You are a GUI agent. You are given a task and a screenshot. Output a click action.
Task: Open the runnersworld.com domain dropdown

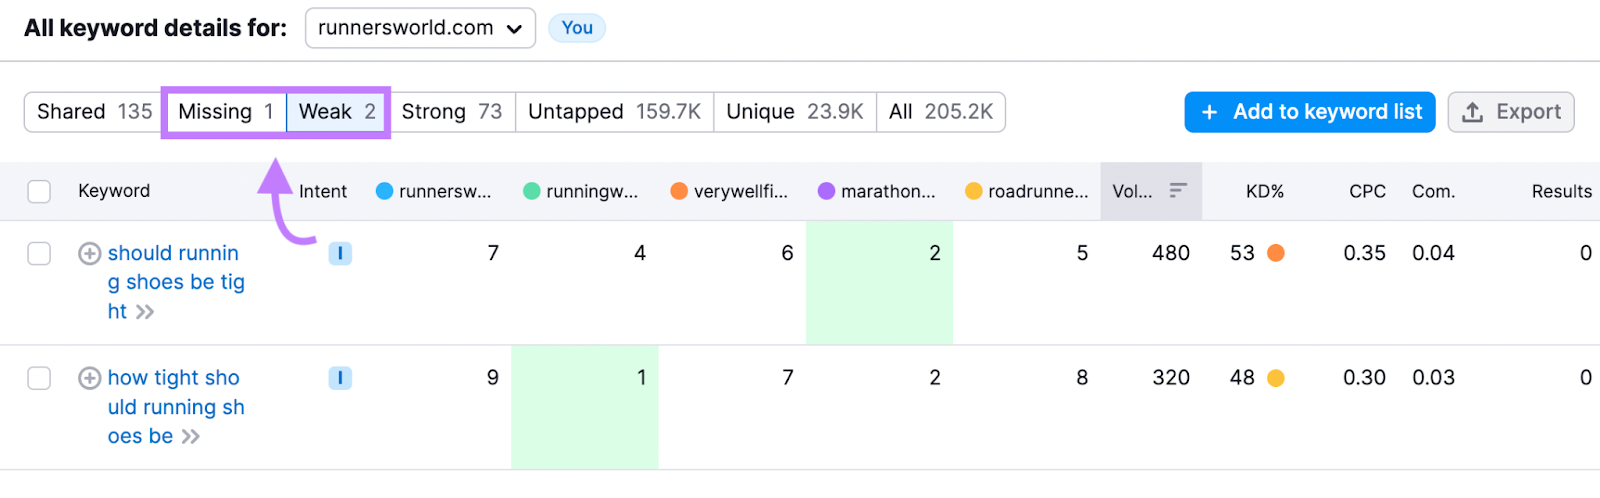pos(420,28)
